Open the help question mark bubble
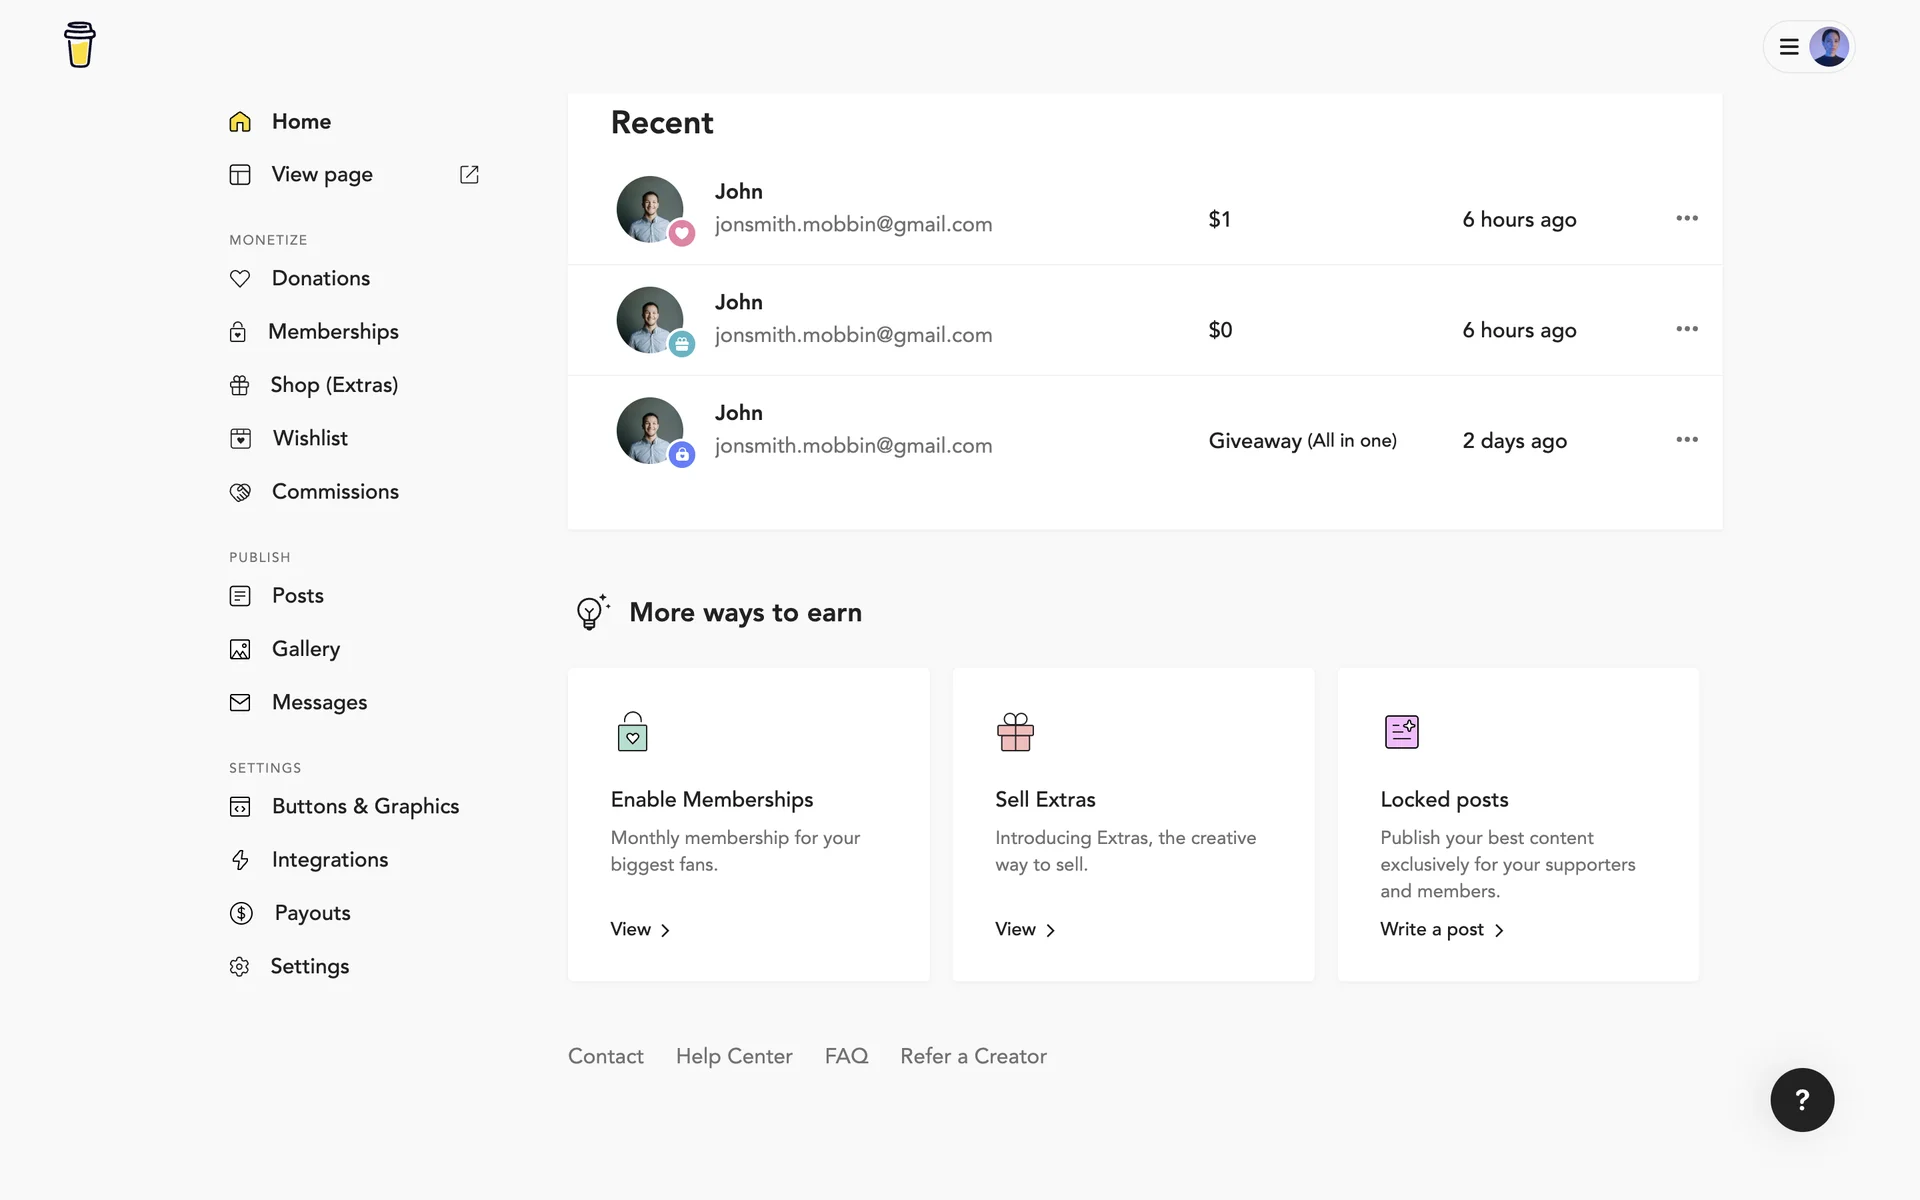Screen dimensions: 1920x1200 coord(1801,1100)
